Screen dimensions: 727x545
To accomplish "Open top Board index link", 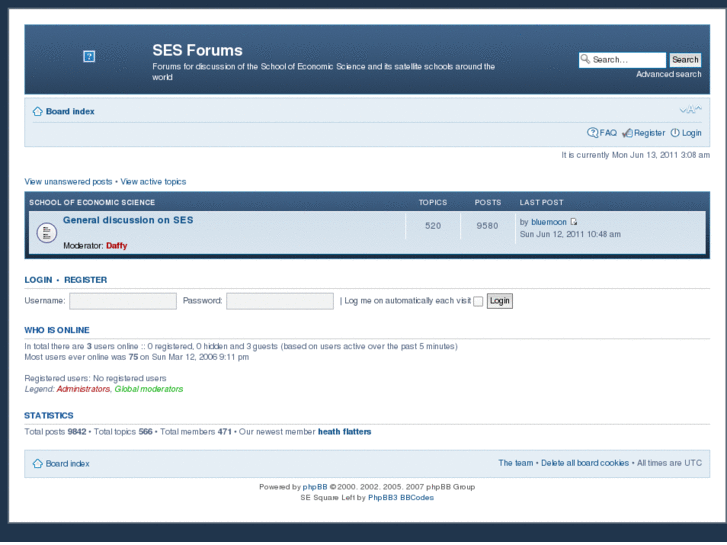I will pyautogui.click(x=70, y=111).
